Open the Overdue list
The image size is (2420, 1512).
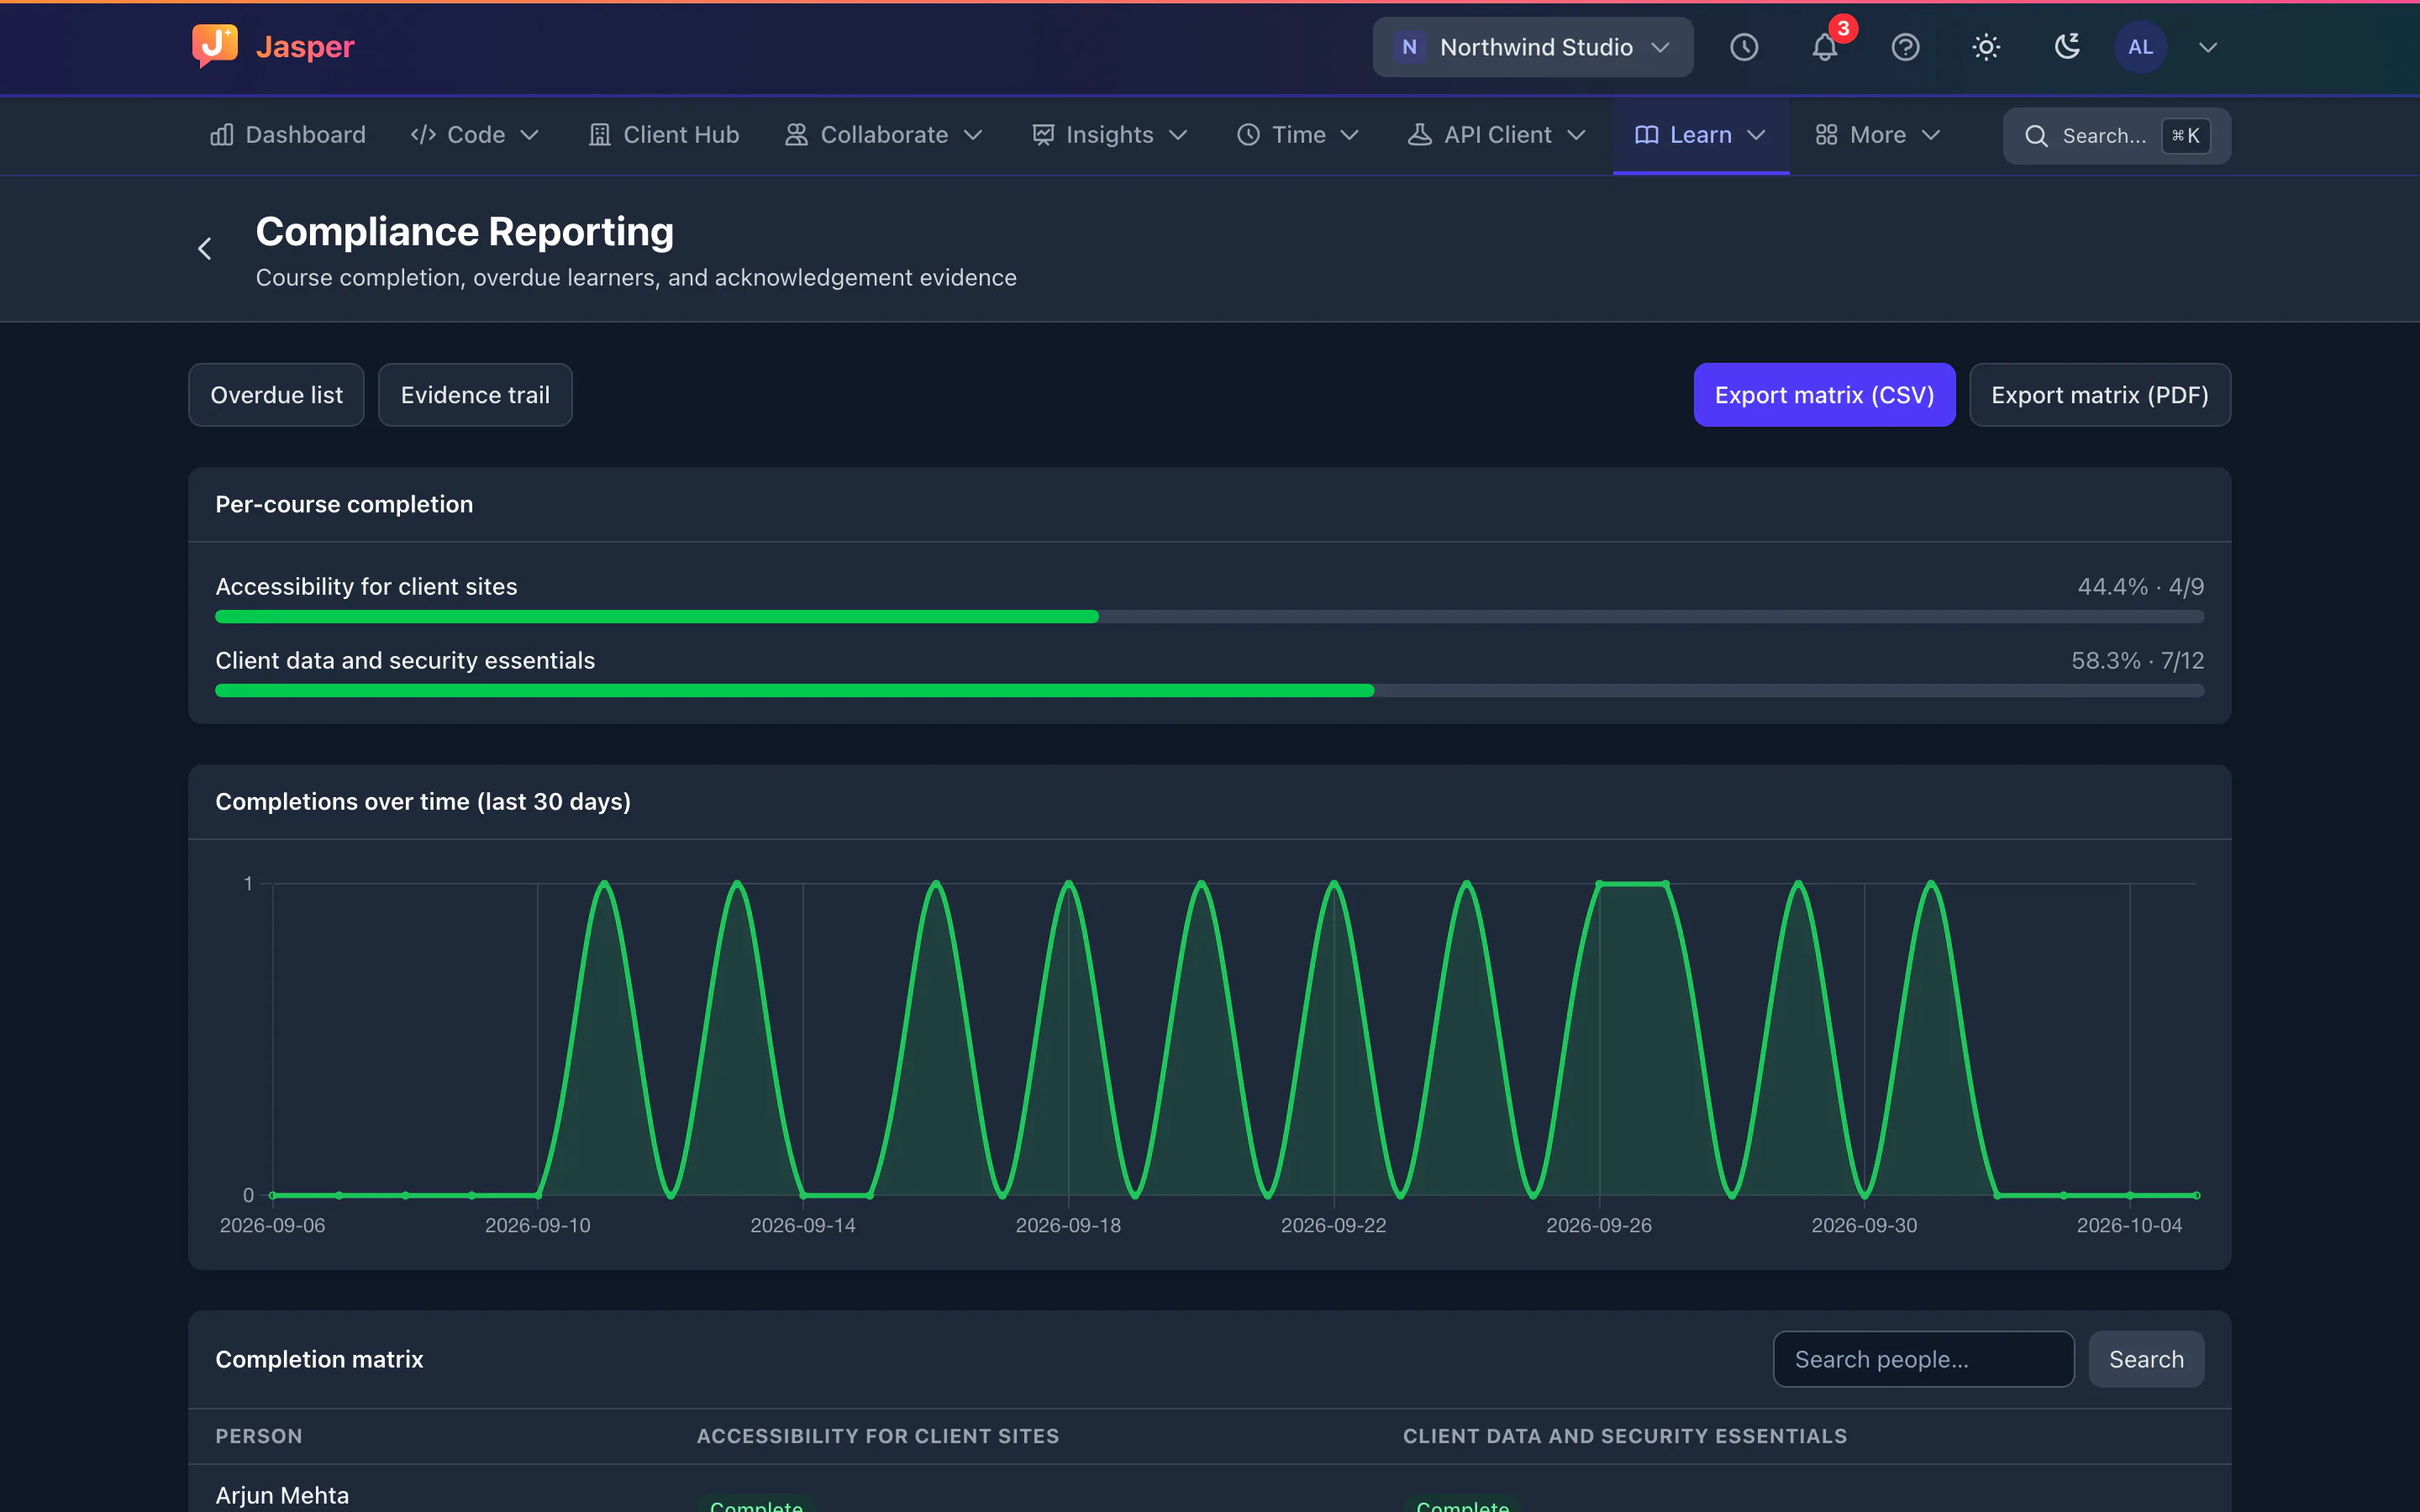coord(276,395)
